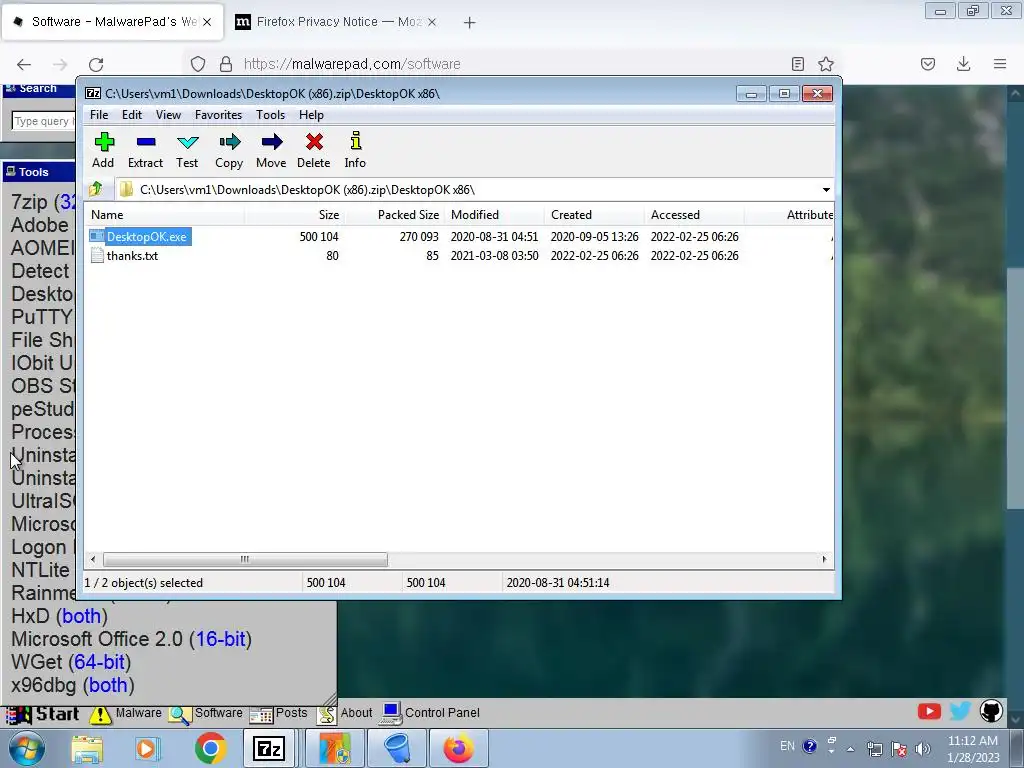
Task: Close the Software - MalwarePad tab
Action: [x=207, y=22]
